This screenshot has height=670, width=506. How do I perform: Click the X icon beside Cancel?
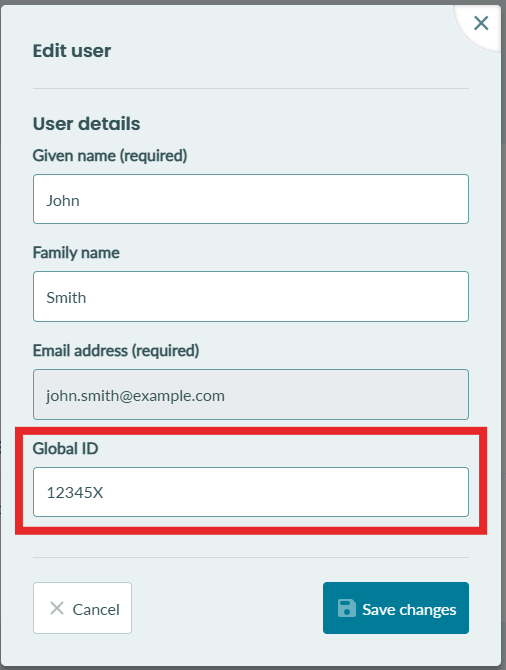(57, 608)
